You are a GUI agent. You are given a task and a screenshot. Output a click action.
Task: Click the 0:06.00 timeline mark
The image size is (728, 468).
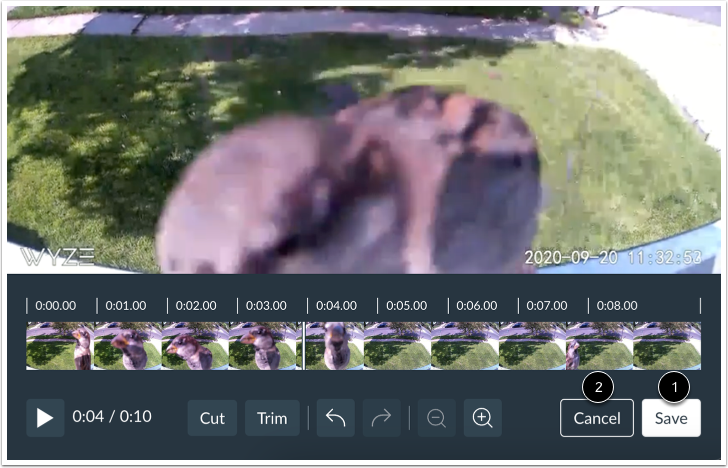[477, 306]
